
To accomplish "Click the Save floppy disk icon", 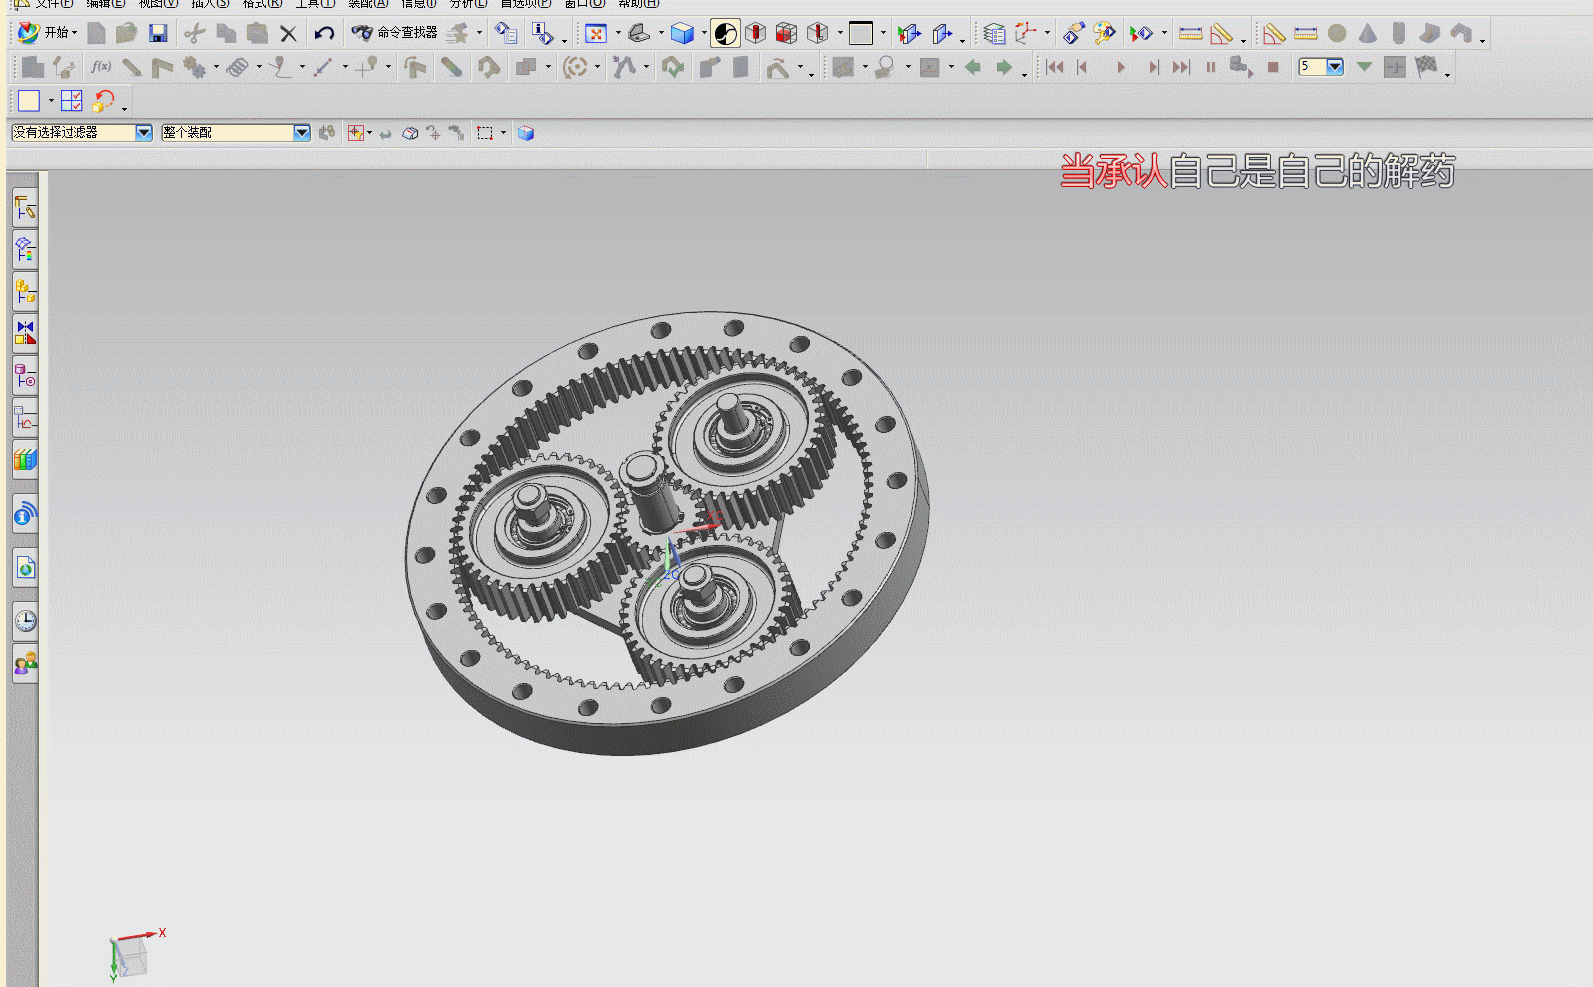I will 158,33.
